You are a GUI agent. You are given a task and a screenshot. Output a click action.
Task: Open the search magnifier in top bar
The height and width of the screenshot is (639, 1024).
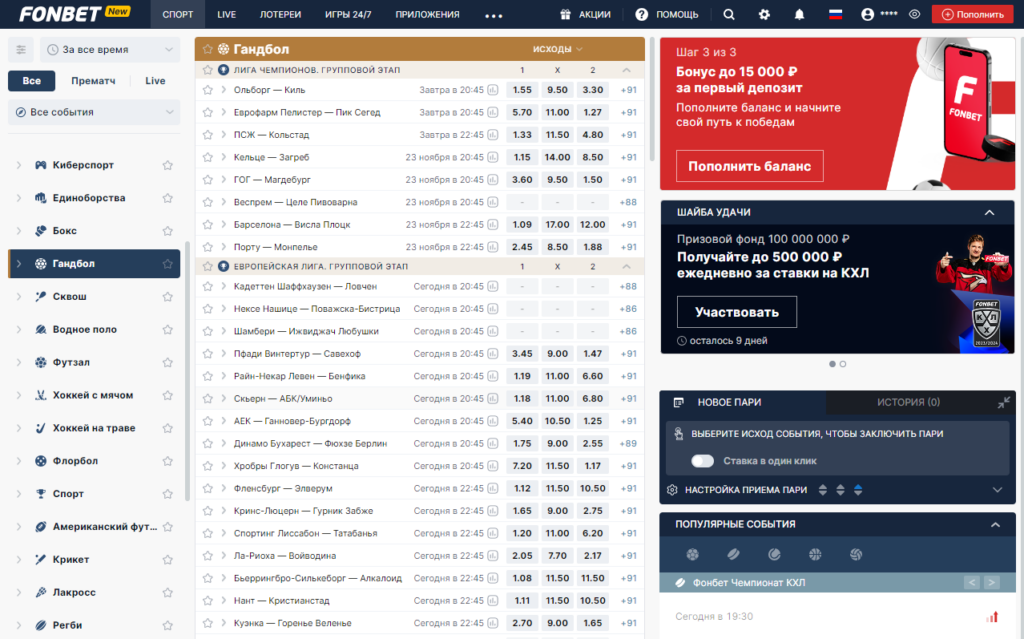(729, 14)
